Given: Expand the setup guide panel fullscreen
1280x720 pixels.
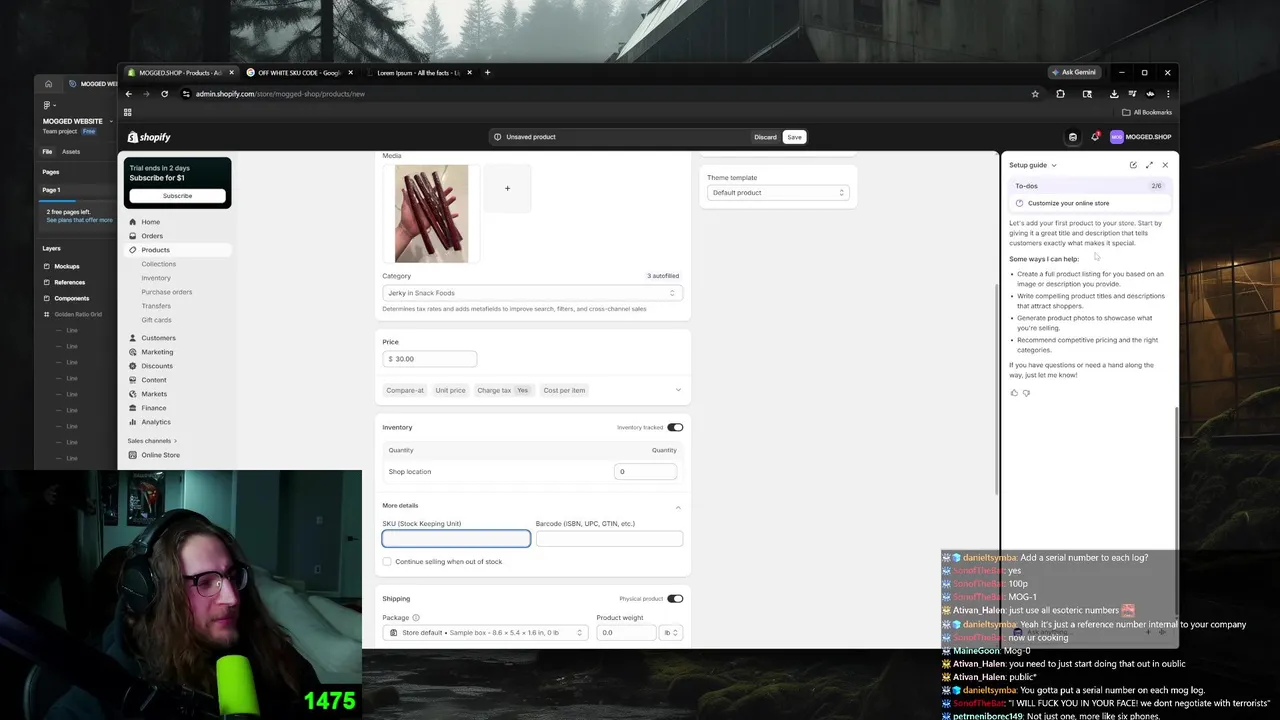Looking at the screenshot, I should pos(1149,165).
